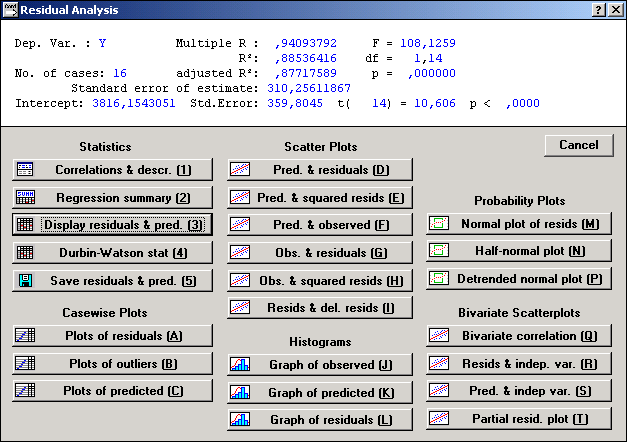Click the histogram icon on Graph of residuals (L)
The width and height of the screenshot is (627, 442).
[240, 420]
